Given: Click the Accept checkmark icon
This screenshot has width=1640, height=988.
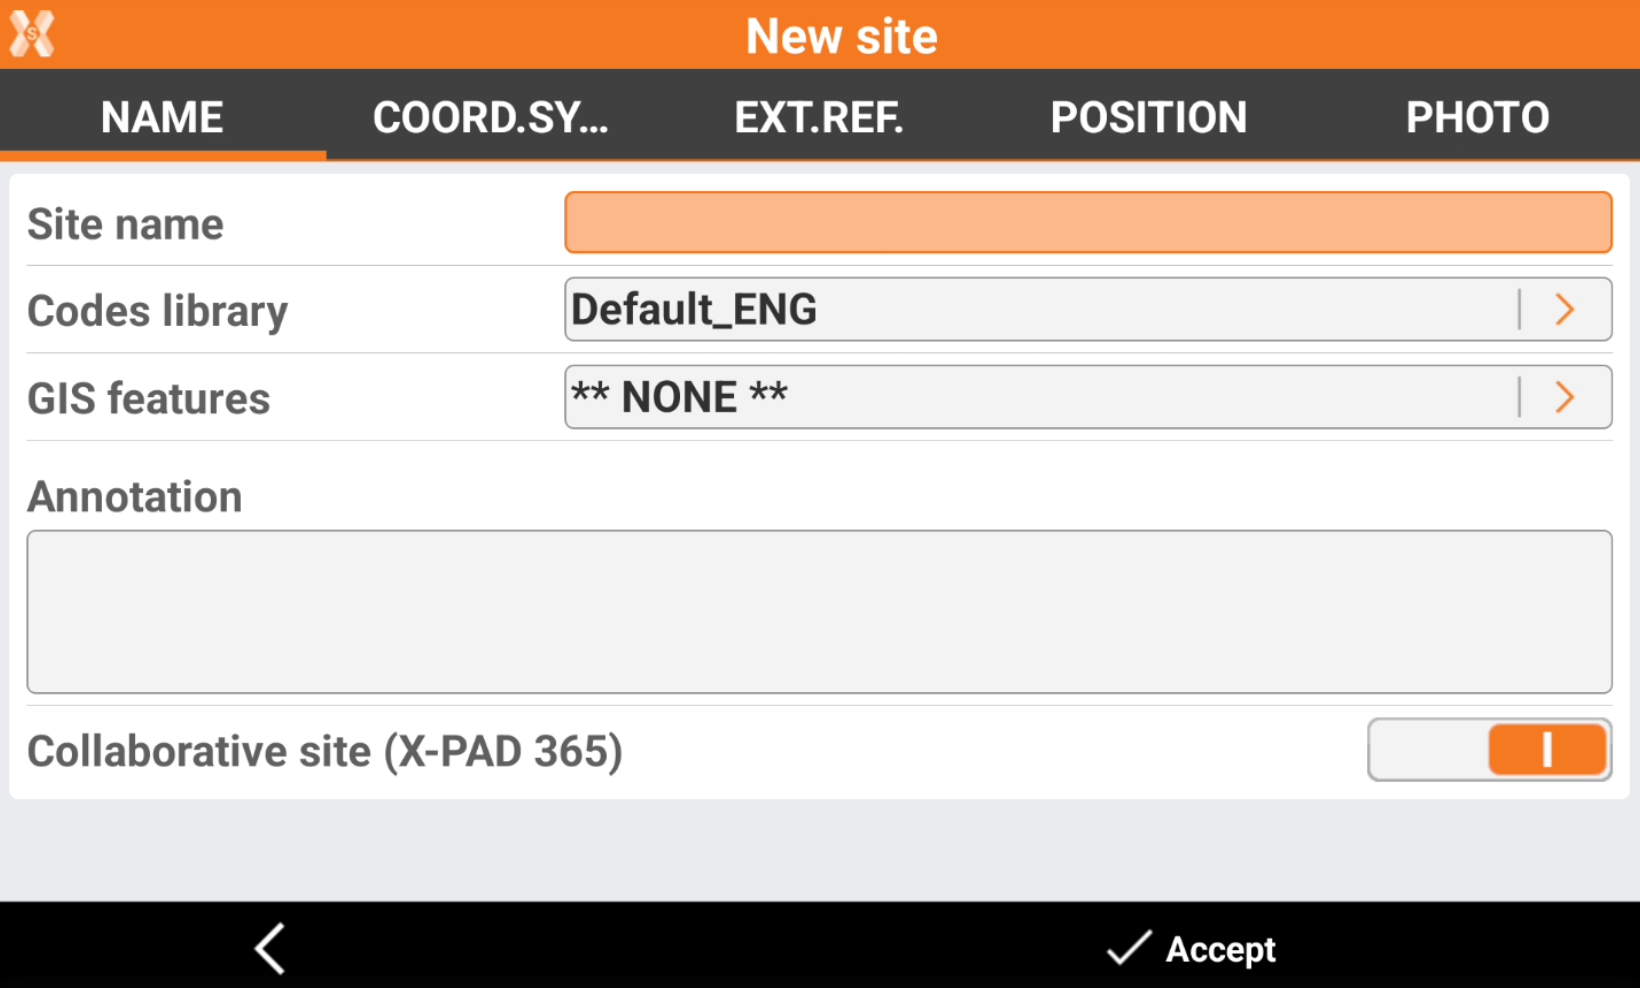Looking at the screenshot, I should [1129, 947].
